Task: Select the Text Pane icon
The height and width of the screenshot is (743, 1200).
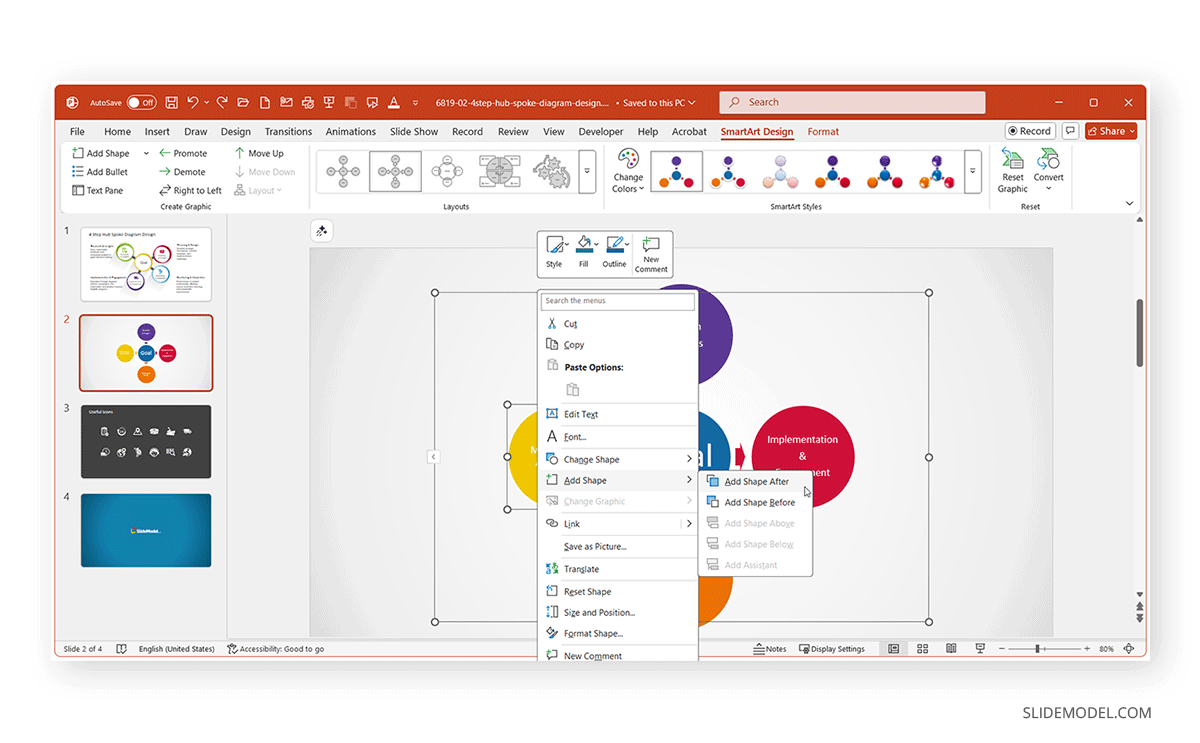Action: 77,190
